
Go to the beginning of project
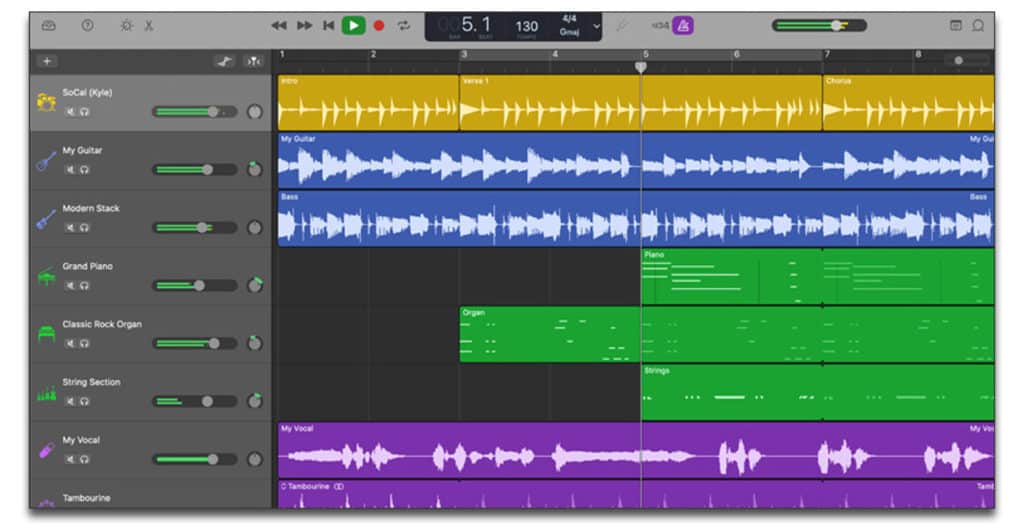tap(328, 25)
